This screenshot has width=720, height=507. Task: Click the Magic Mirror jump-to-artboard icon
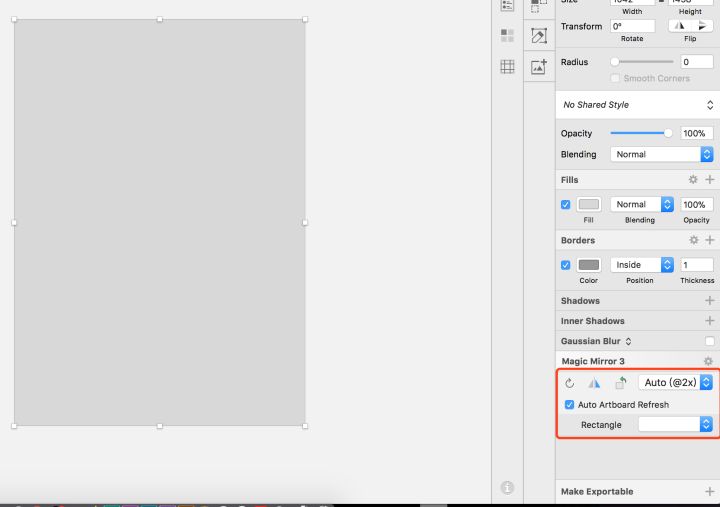[x=621, y=383]
